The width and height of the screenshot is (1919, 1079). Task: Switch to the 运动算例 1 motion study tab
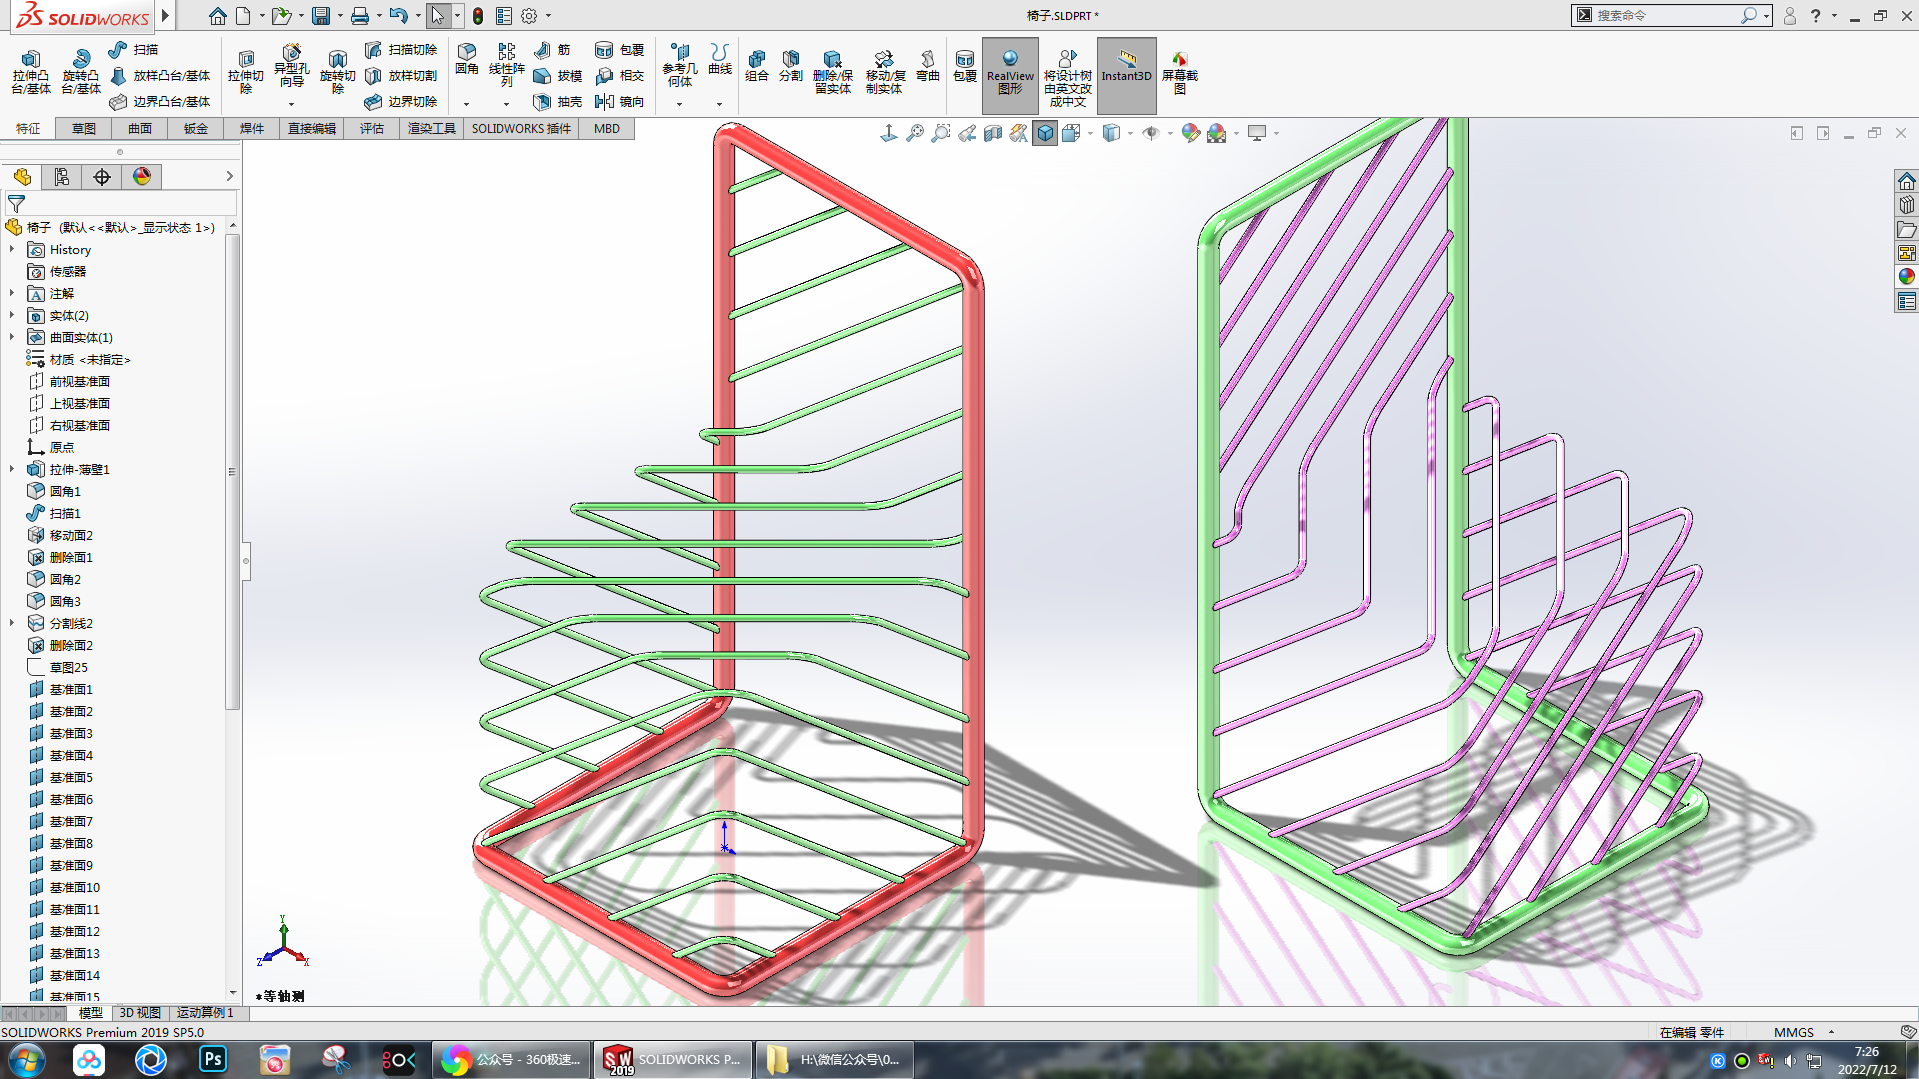click(x=206, y=1013)
